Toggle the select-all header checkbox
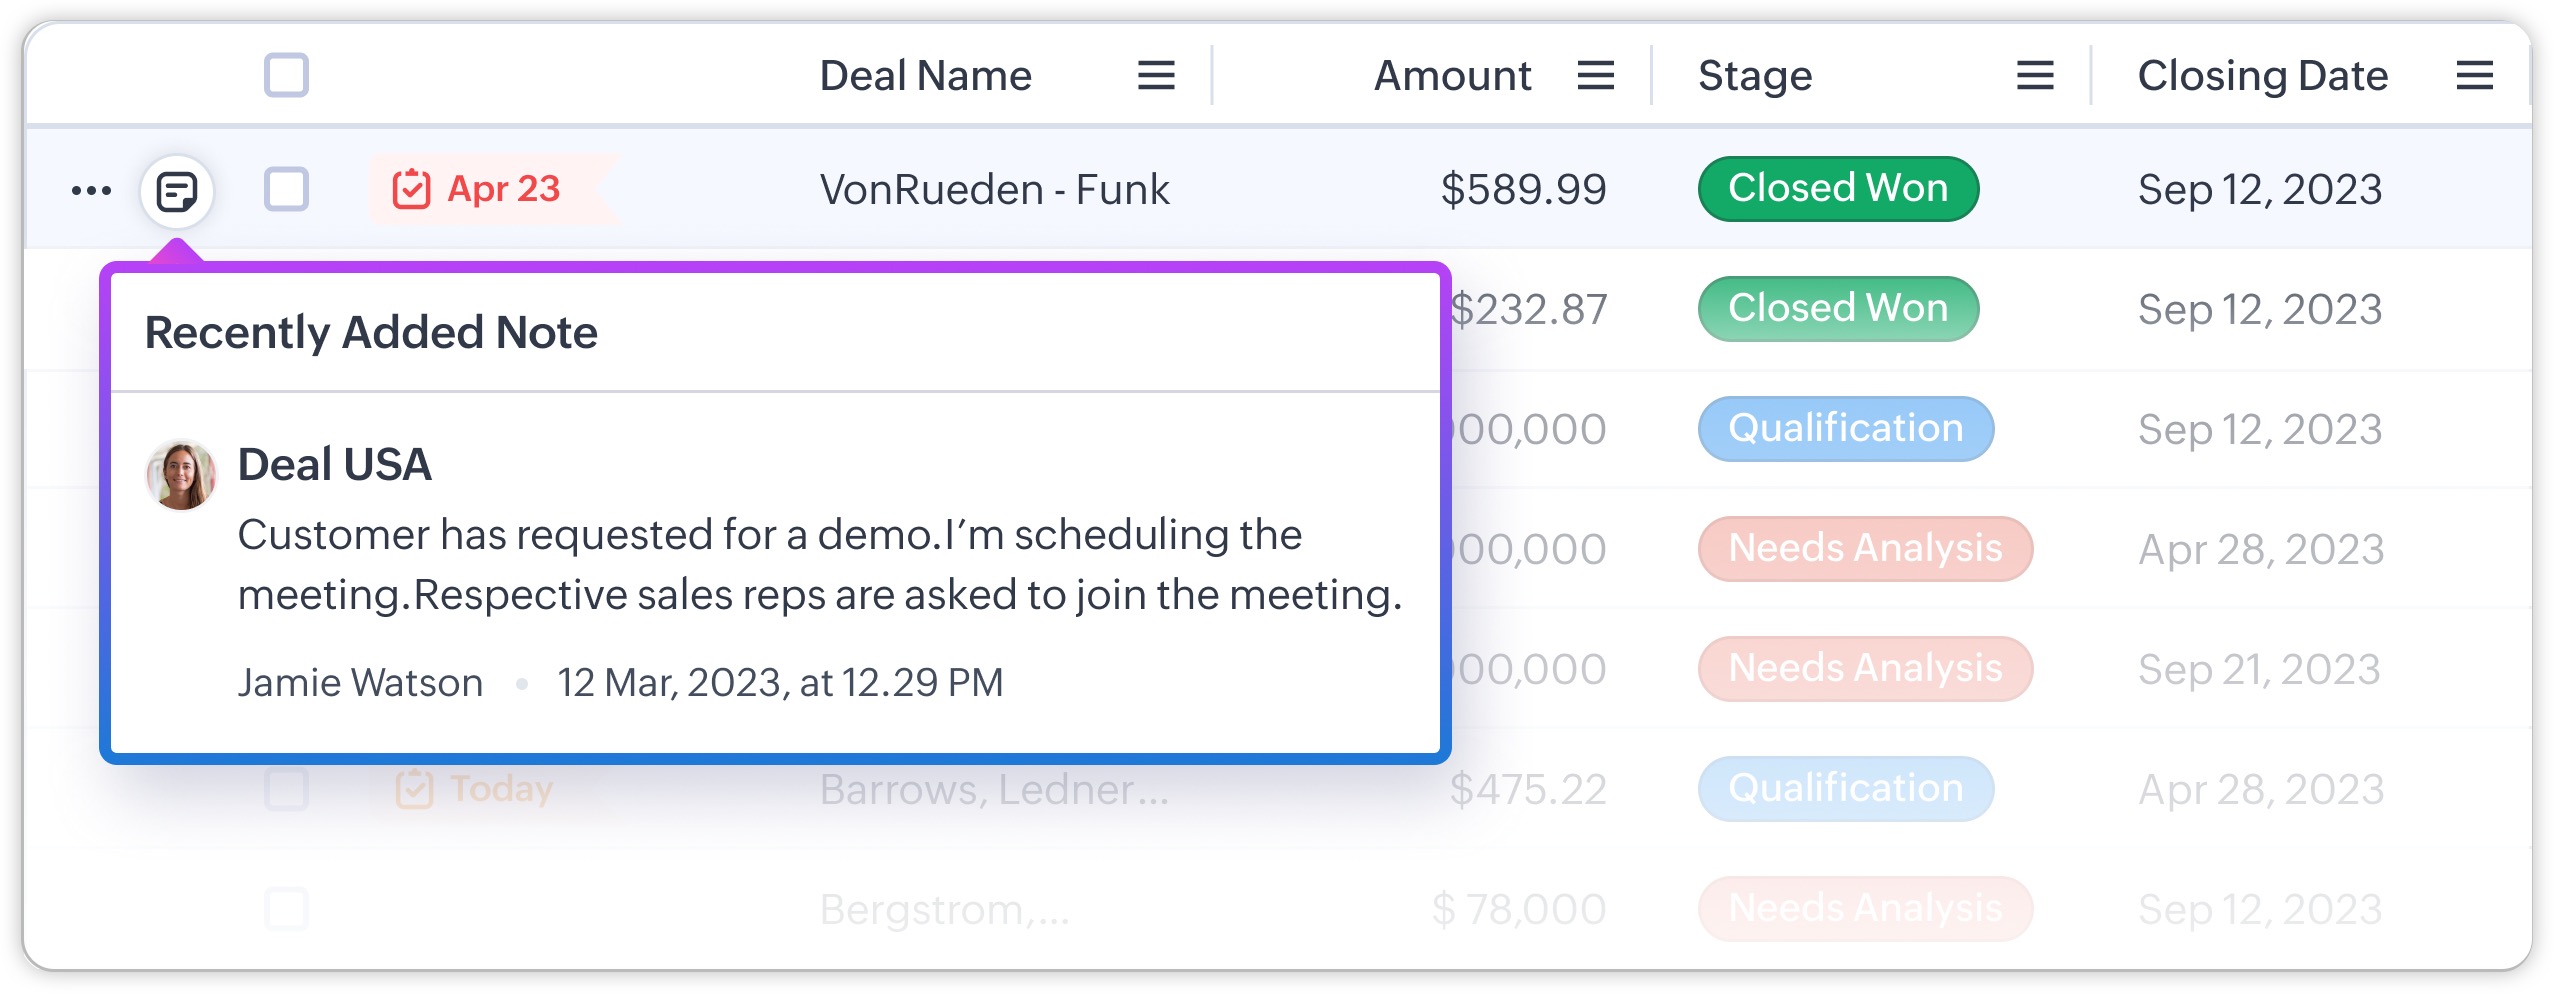This screenshot has height=993, width=2553. (286, 76)
